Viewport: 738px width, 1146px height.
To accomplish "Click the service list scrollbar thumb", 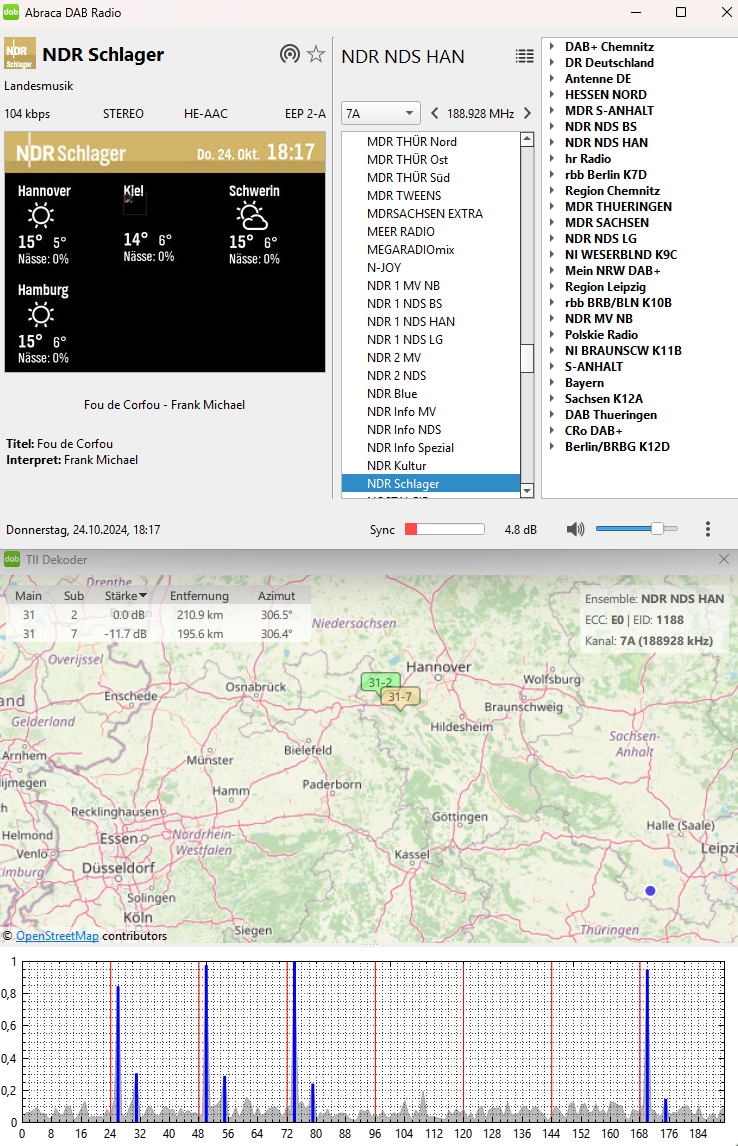I will click(527, 358).
